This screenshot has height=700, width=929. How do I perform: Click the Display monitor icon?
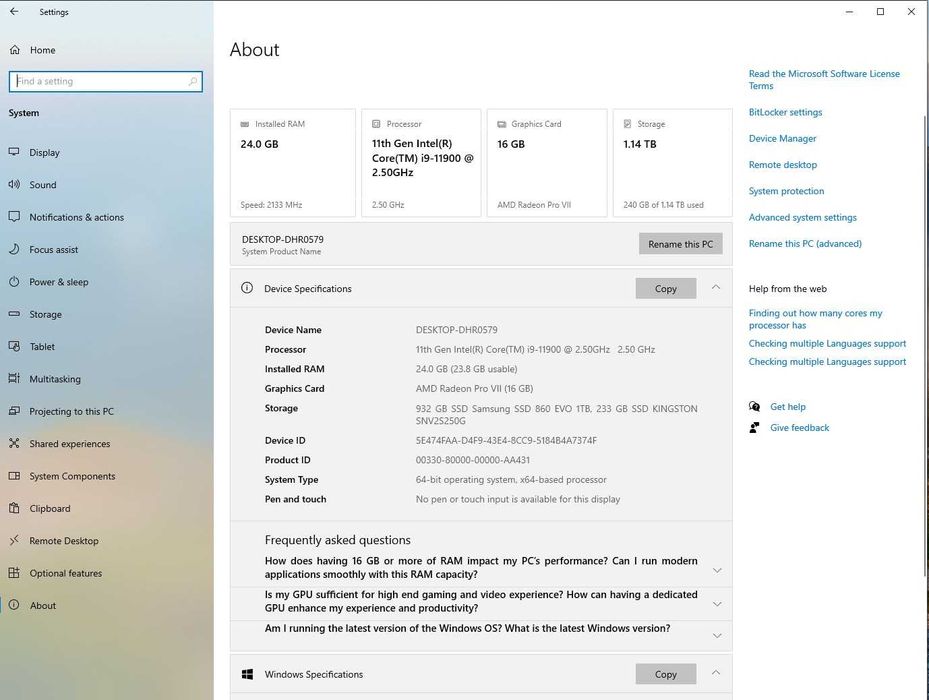[x=14, y=152]
